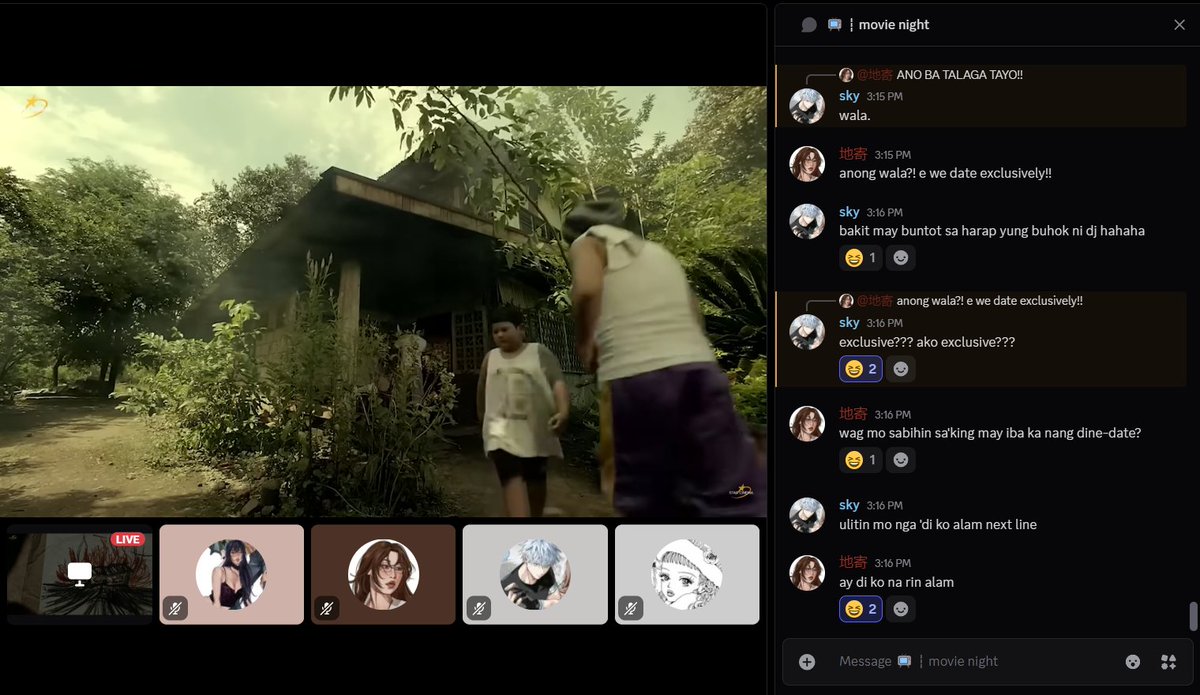Select the manga sketch avatar participant tile

pyautogui.click(x=687, y=574)
